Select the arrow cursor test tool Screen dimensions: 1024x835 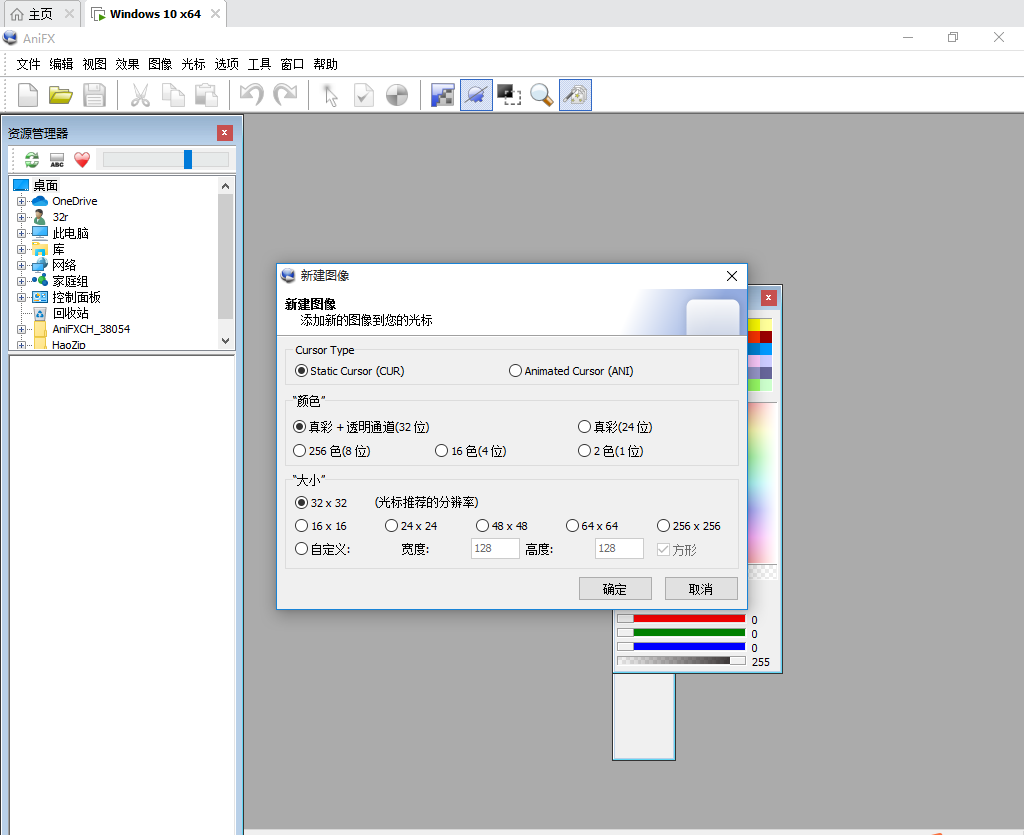[x=328, y=95]
